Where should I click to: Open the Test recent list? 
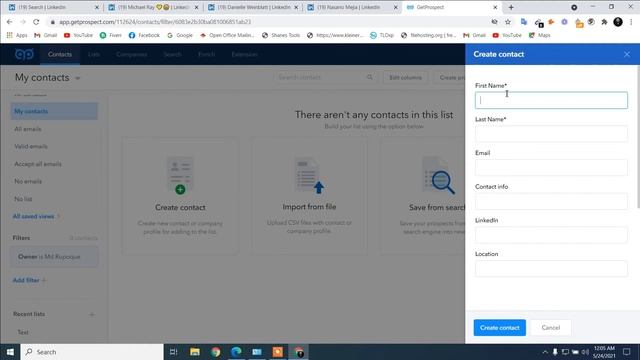pyautogui.click(x=23, y=332)
